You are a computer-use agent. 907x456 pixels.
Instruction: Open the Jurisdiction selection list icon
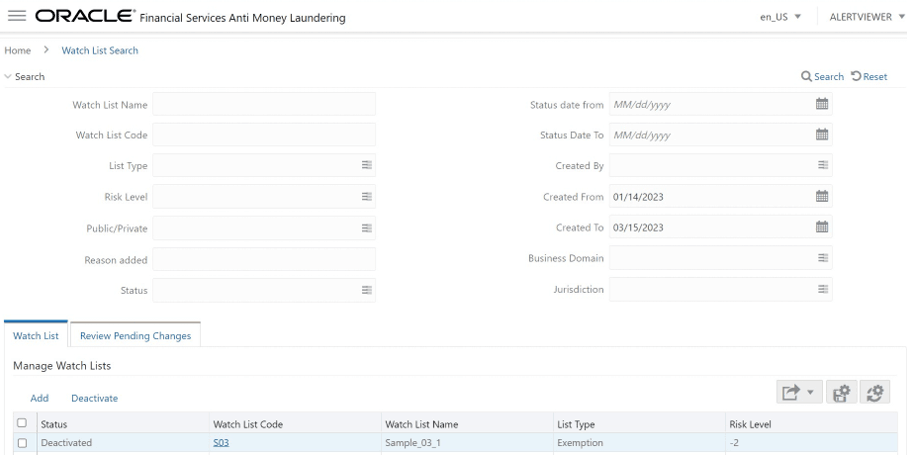click(x=823, y=289)
